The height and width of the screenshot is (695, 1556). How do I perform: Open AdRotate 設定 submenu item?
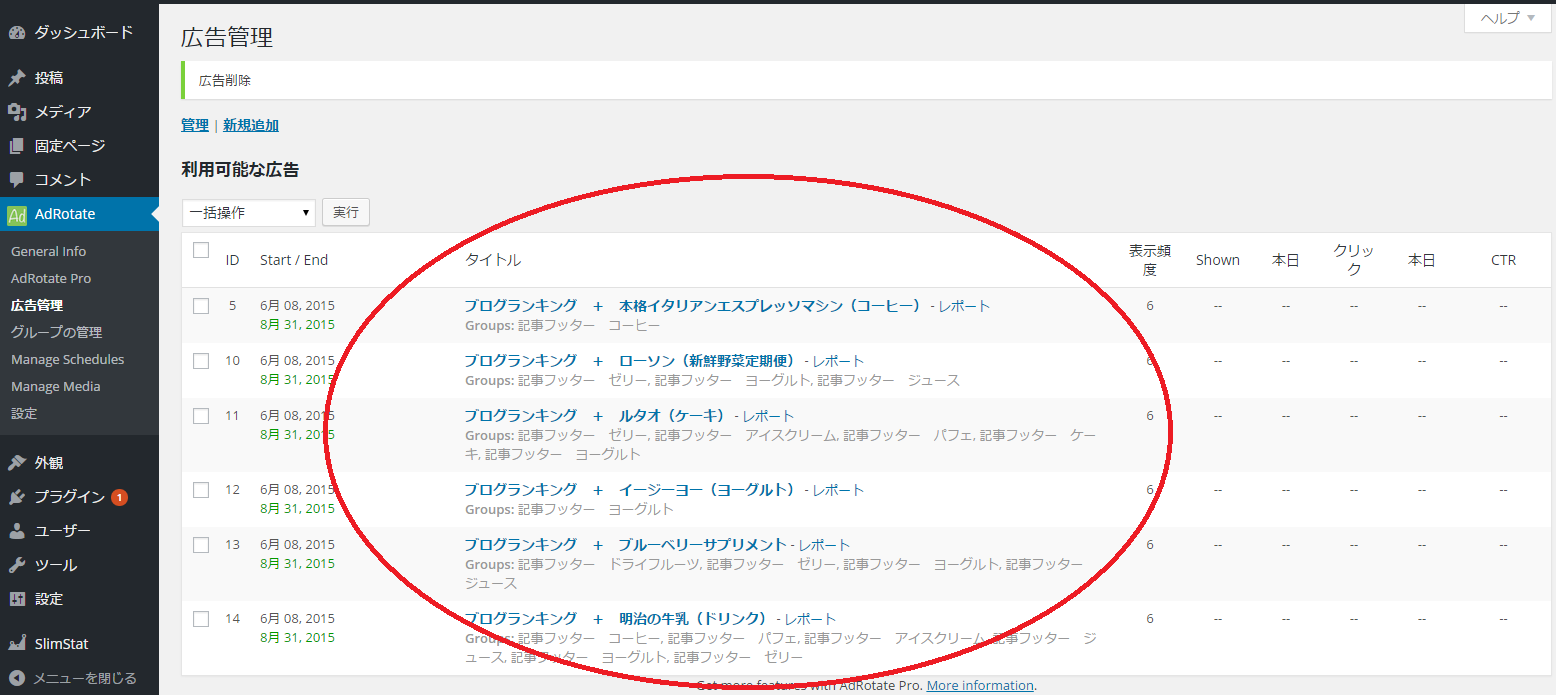tap(24, 413)
